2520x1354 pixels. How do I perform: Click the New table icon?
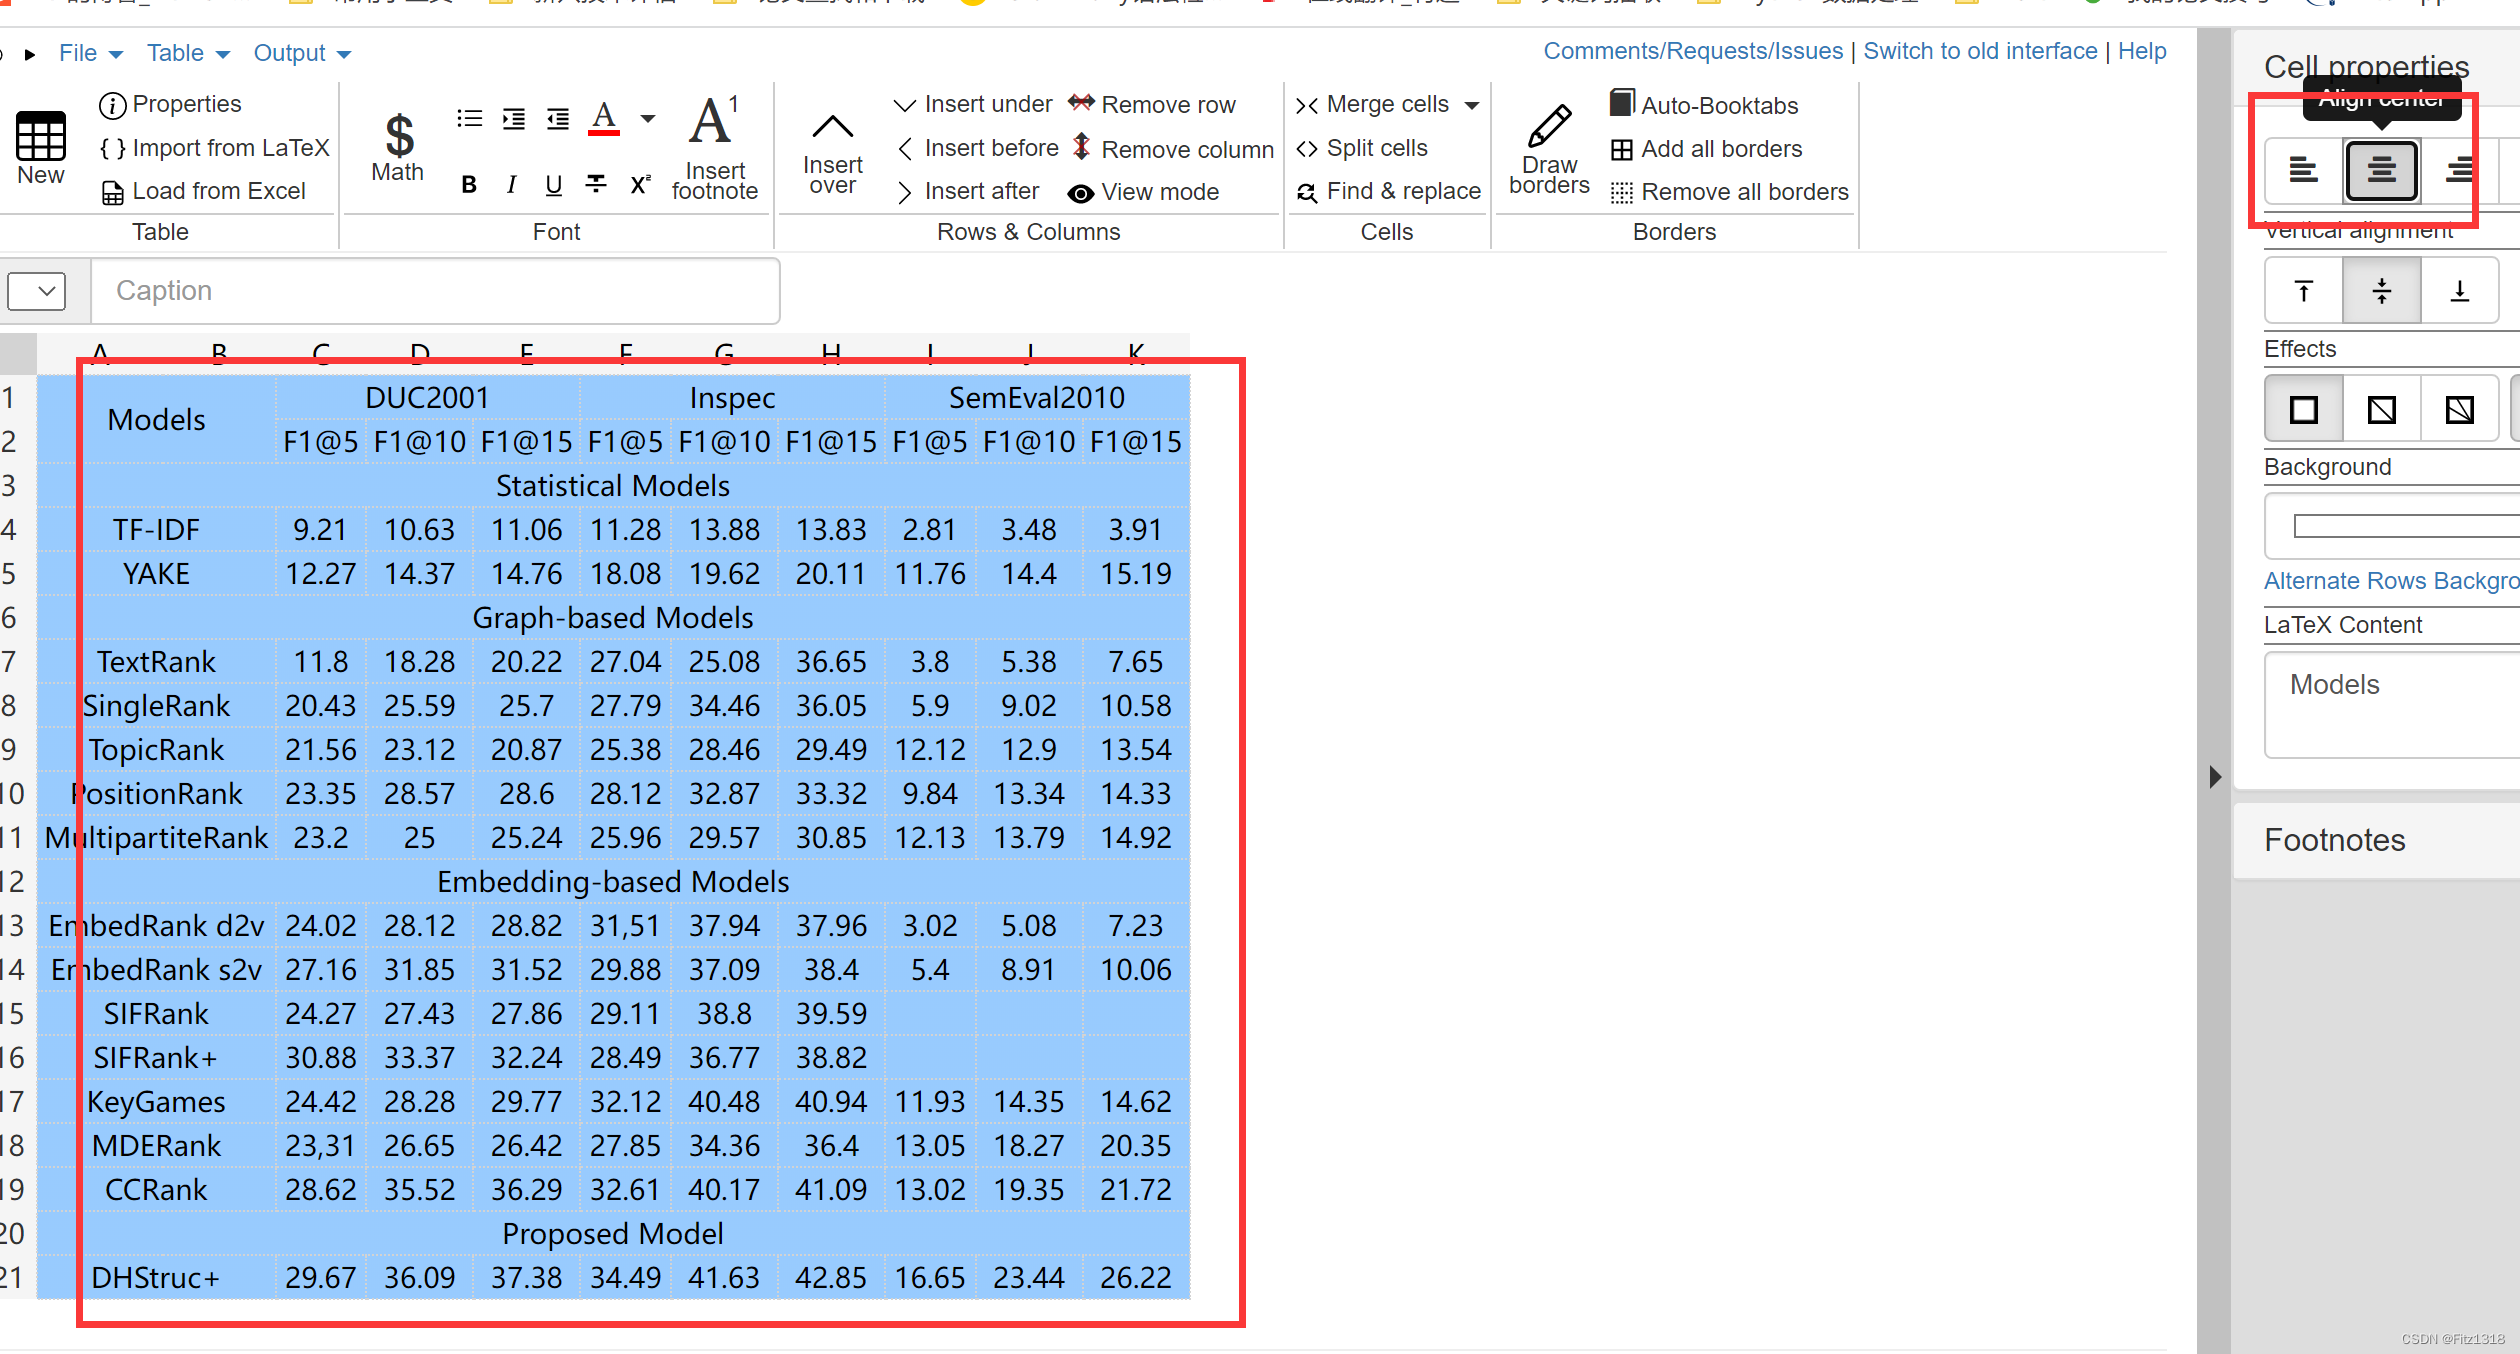[40, 137]
